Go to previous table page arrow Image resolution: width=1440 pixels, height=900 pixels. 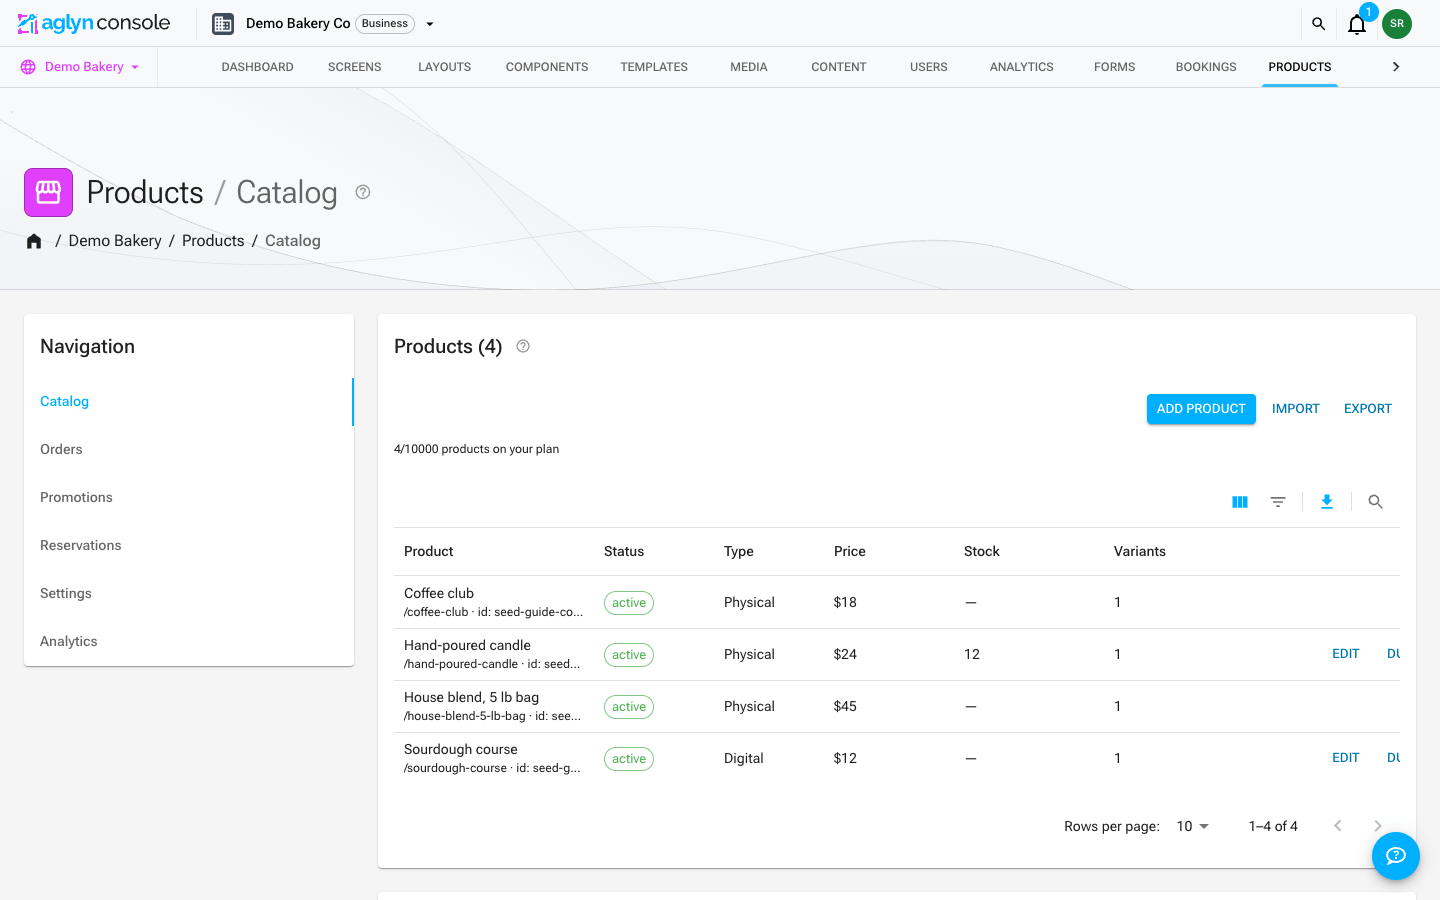1338,826
